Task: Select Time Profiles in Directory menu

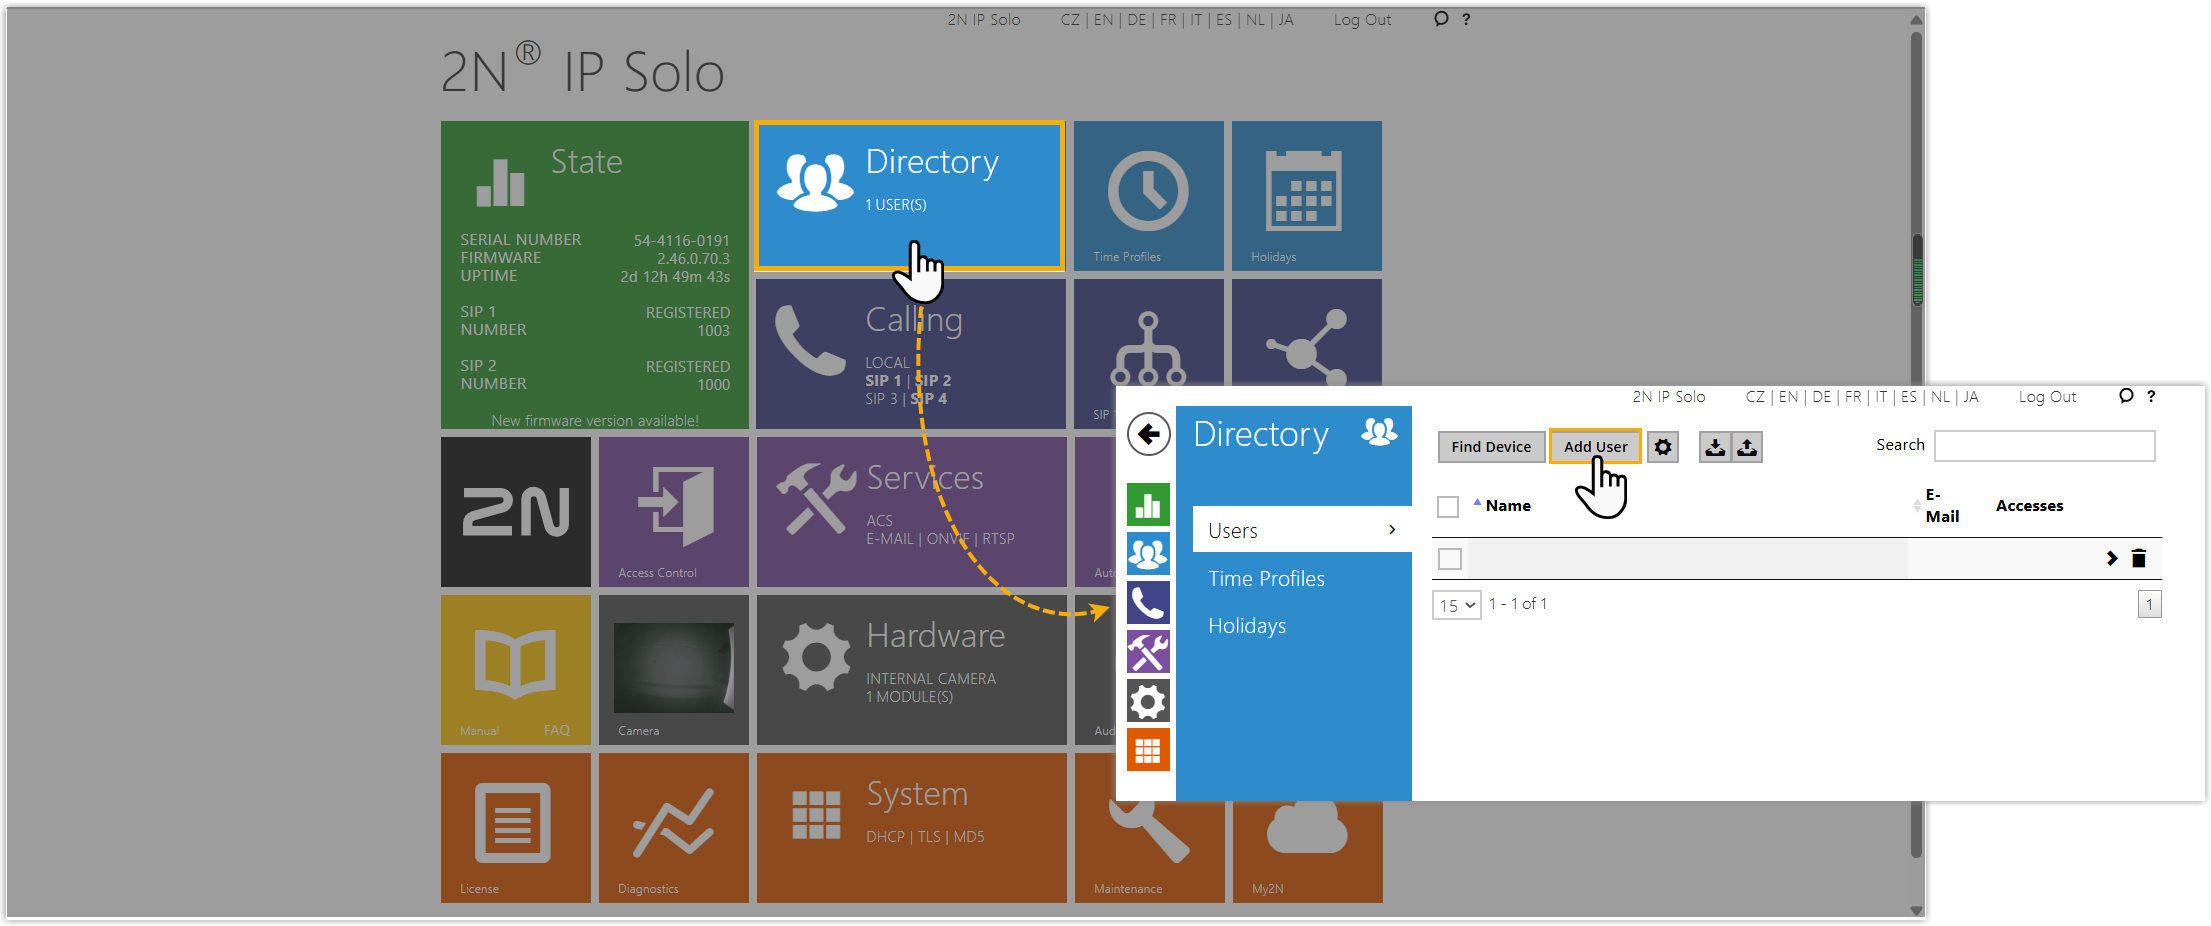Action: pos(1266,579)
